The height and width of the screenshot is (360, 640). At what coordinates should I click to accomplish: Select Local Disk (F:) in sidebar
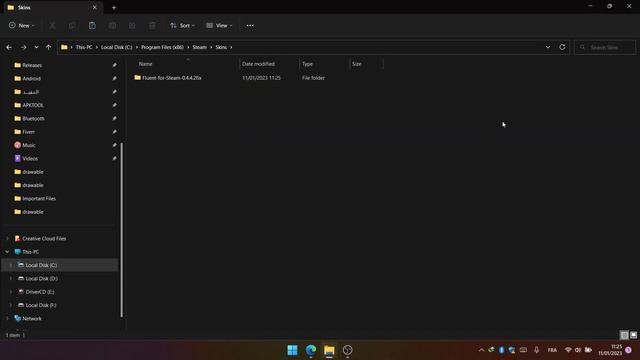click(x=41, y=305)
